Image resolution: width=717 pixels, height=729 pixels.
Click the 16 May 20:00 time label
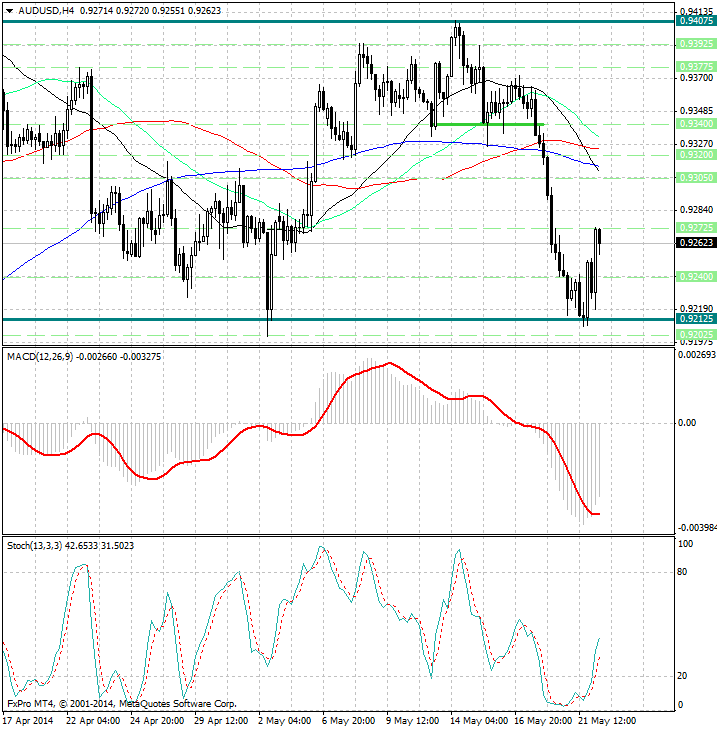543,721
